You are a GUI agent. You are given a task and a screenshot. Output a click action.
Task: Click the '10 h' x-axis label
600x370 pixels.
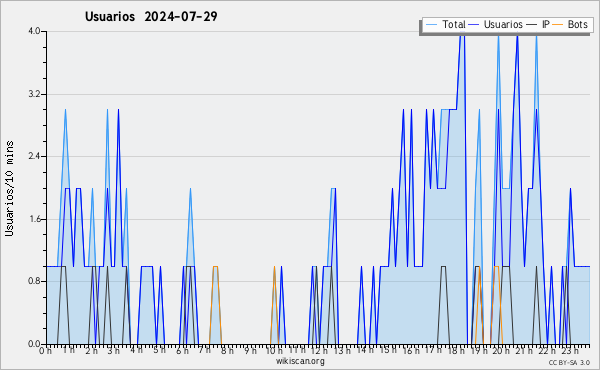274,350
